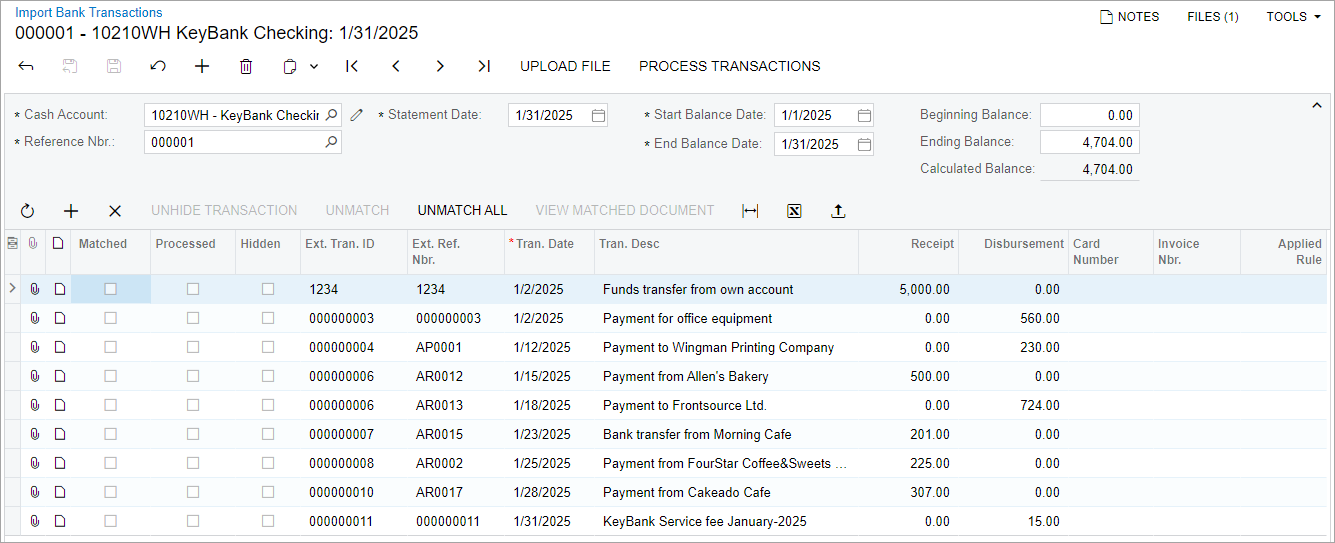Image resolution: width=1335 pixels, height=543 pixels.
Task: Add a new record with plus icon
Action: (x=202, y=67)
